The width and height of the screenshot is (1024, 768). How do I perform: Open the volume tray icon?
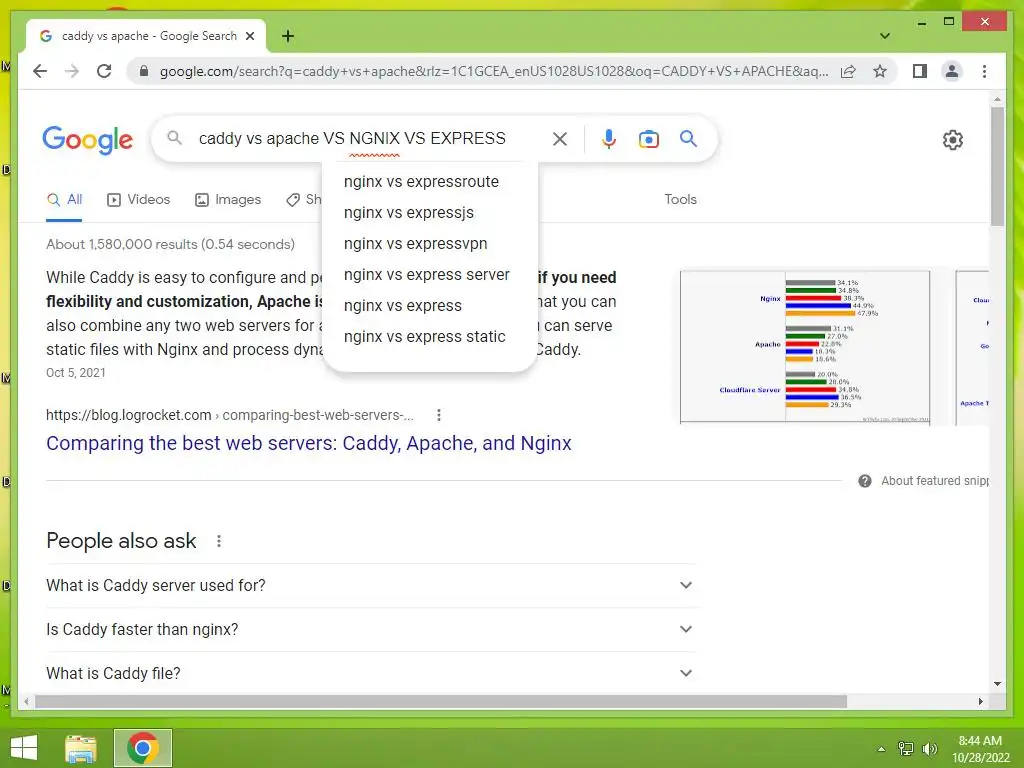point(929,749)
